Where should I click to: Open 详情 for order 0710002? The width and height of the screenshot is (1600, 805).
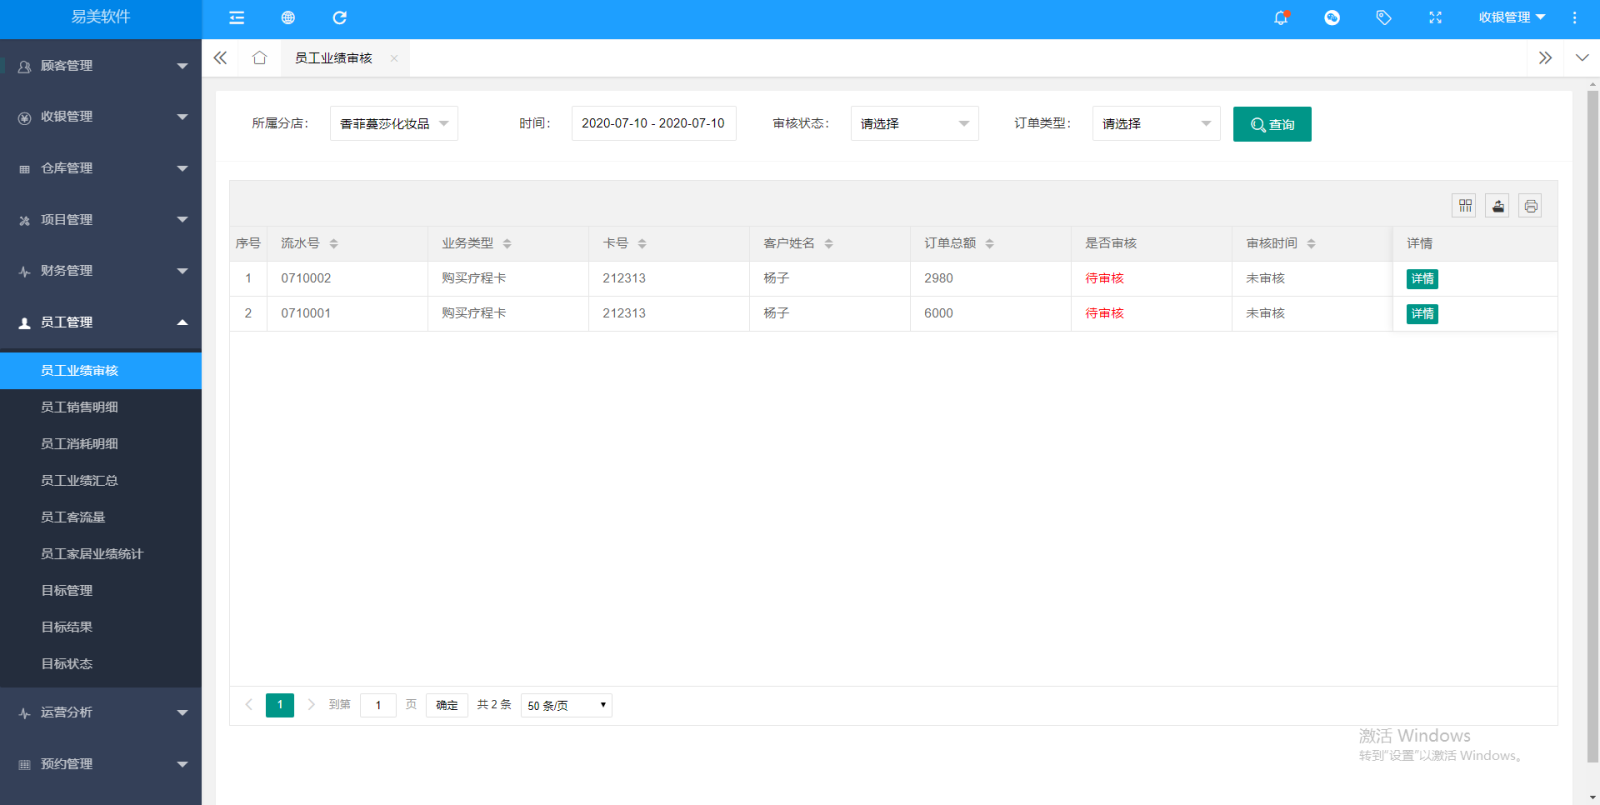point(1422,279)
